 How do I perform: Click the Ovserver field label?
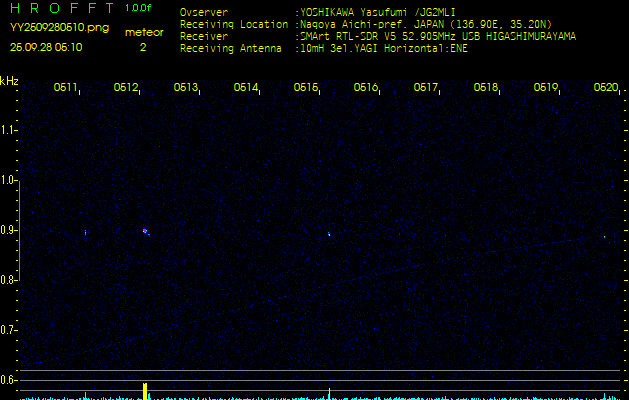[x=204, y=12]
